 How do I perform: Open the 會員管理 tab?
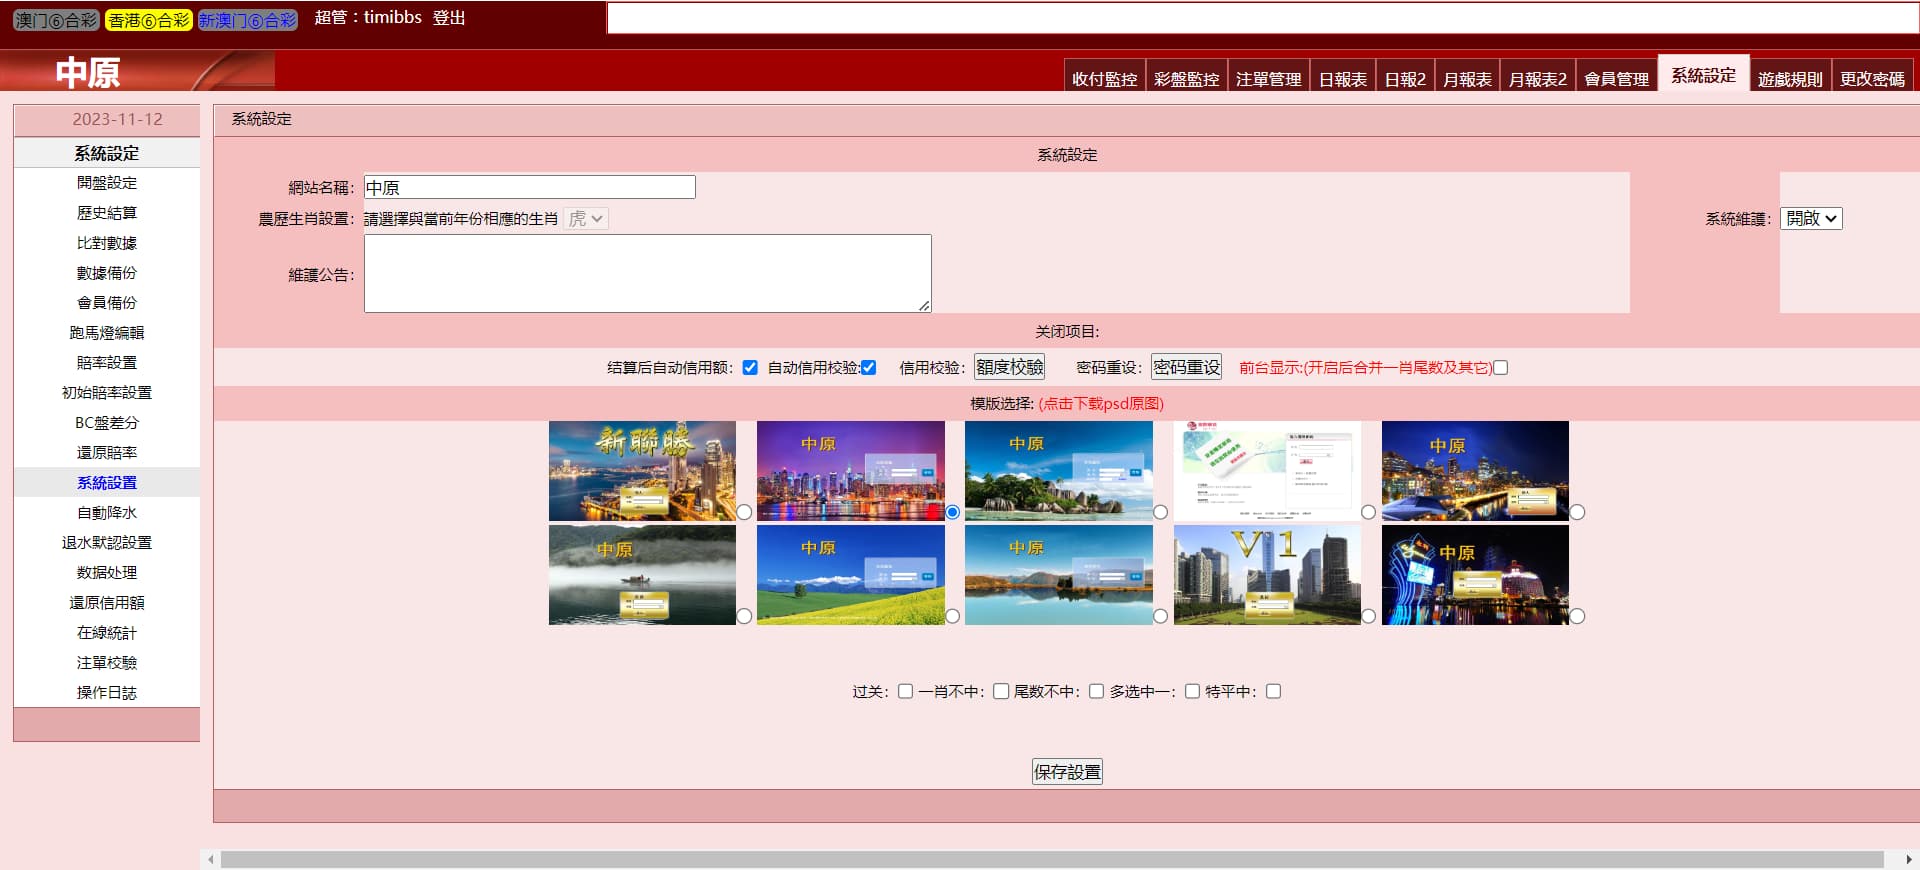(1616, 79)
